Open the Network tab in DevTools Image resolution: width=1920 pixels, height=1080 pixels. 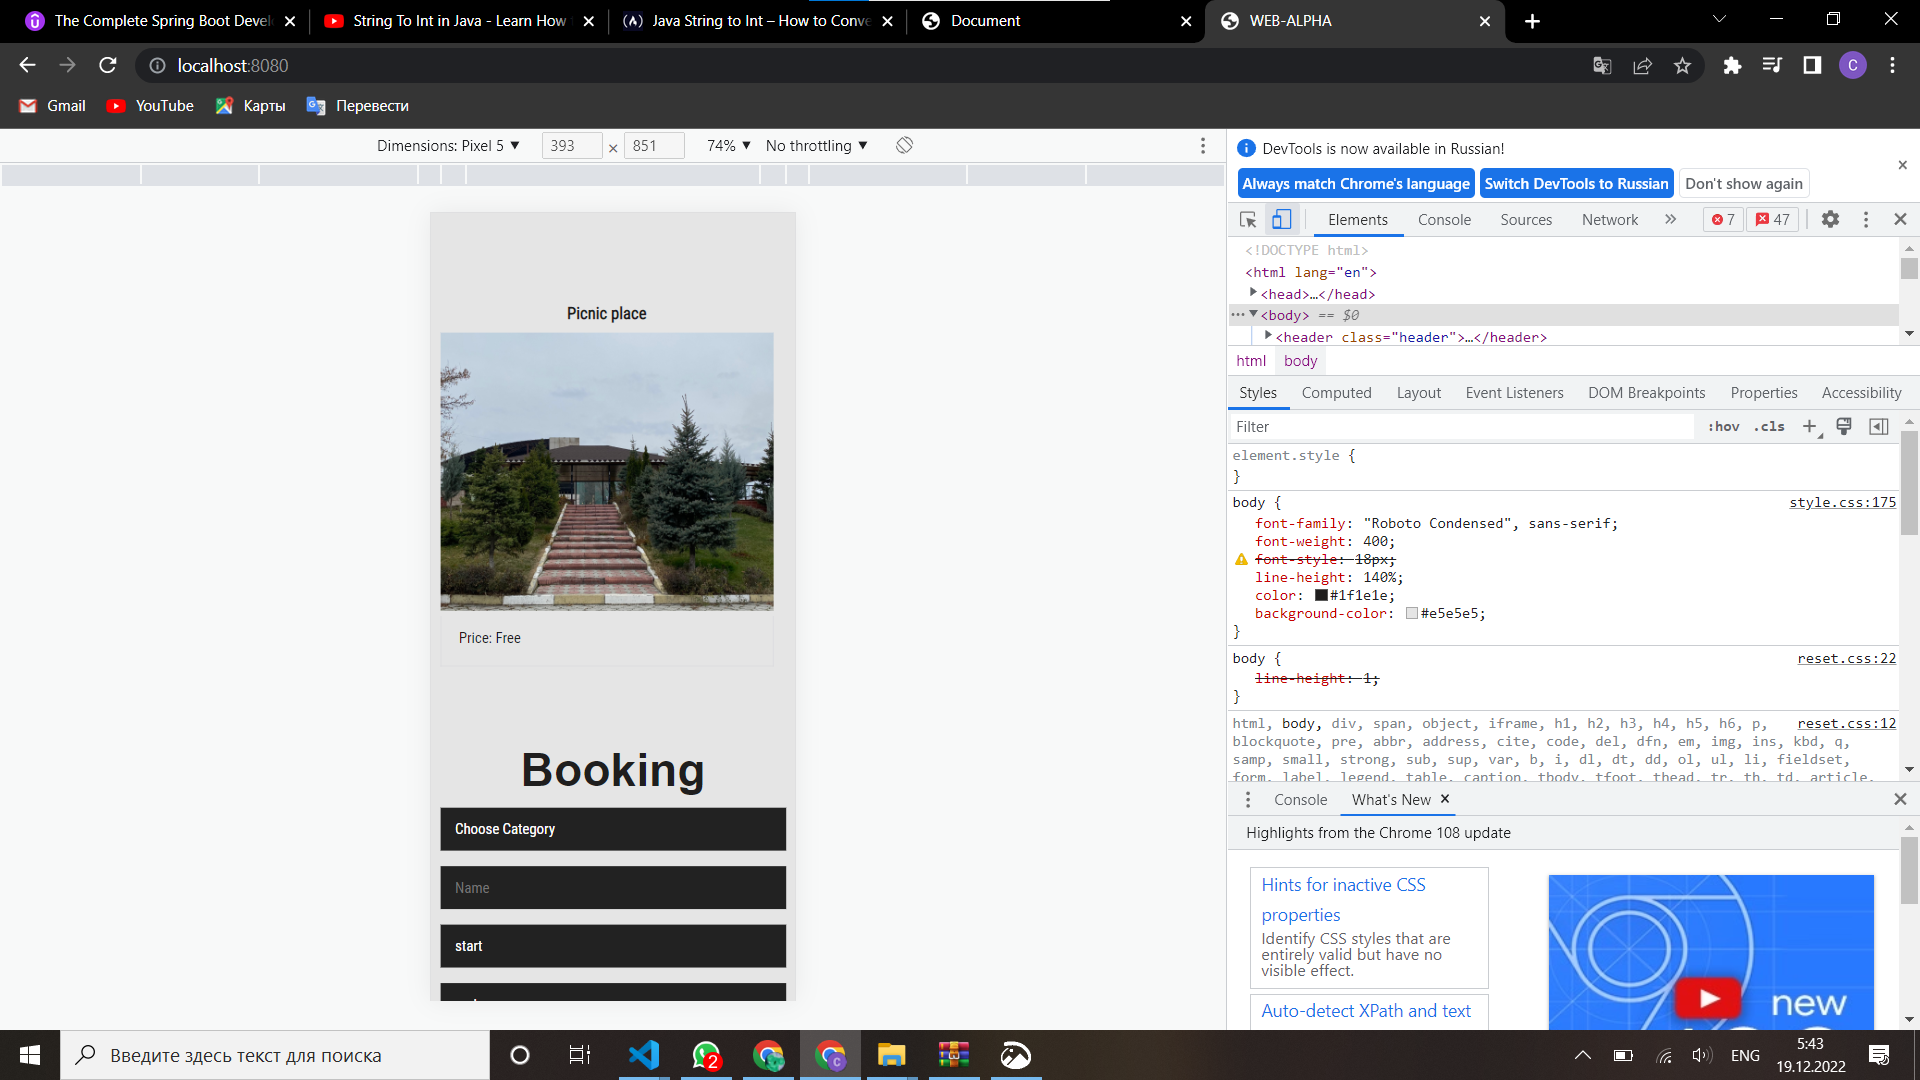(x=1609, y=220)
